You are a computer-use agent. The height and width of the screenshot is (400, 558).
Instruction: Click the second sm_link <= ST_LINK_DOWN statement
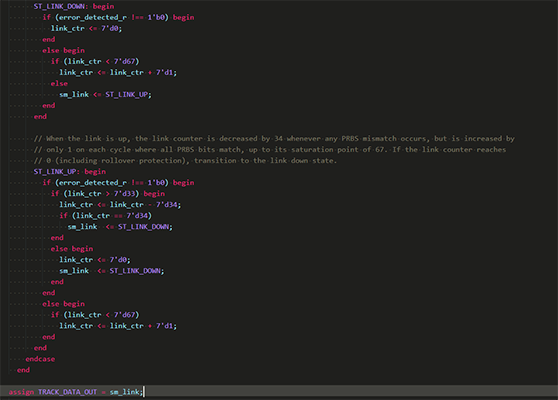click(x=112, y=271)
